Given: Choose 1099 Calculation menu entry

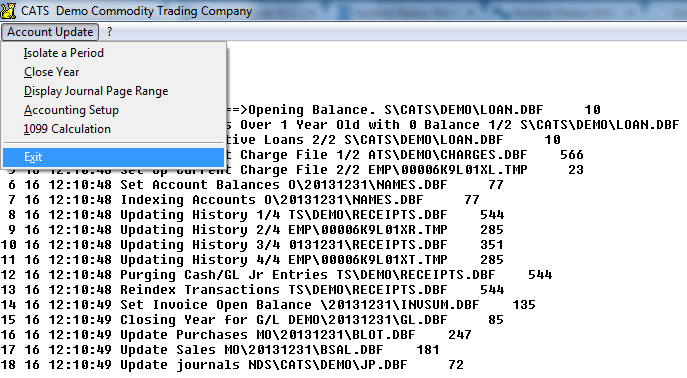Looking at the screenshot, I should coord(67,129).
